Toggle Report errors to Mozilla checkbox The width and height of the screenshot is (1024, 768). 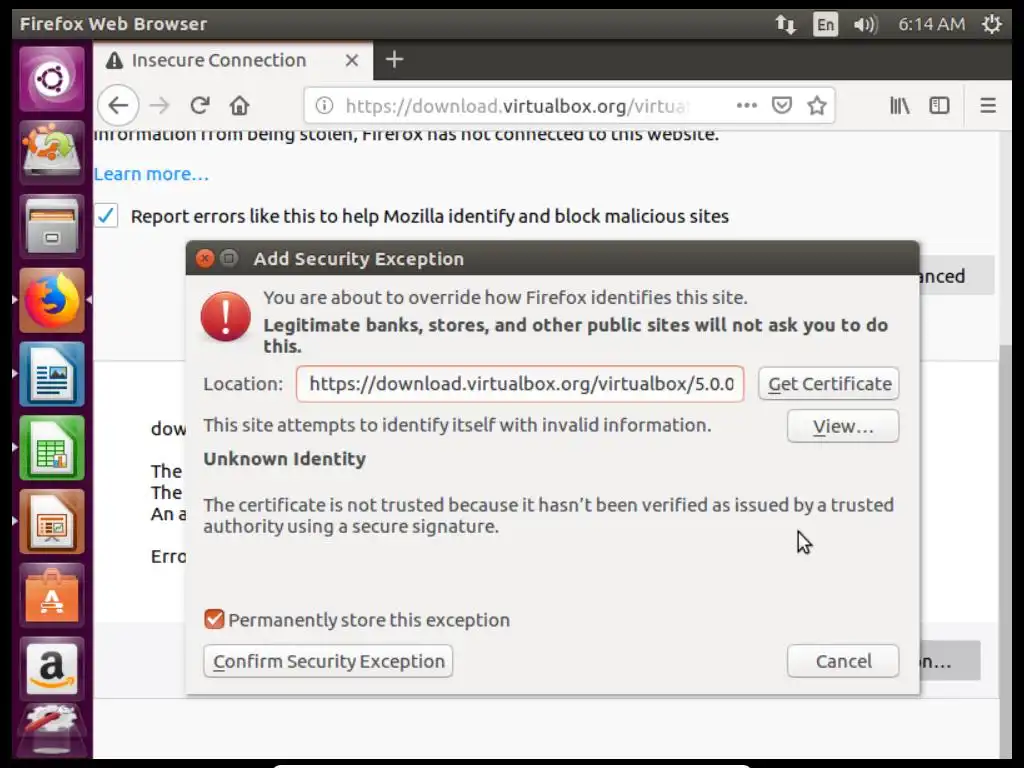tap(106, 216)
